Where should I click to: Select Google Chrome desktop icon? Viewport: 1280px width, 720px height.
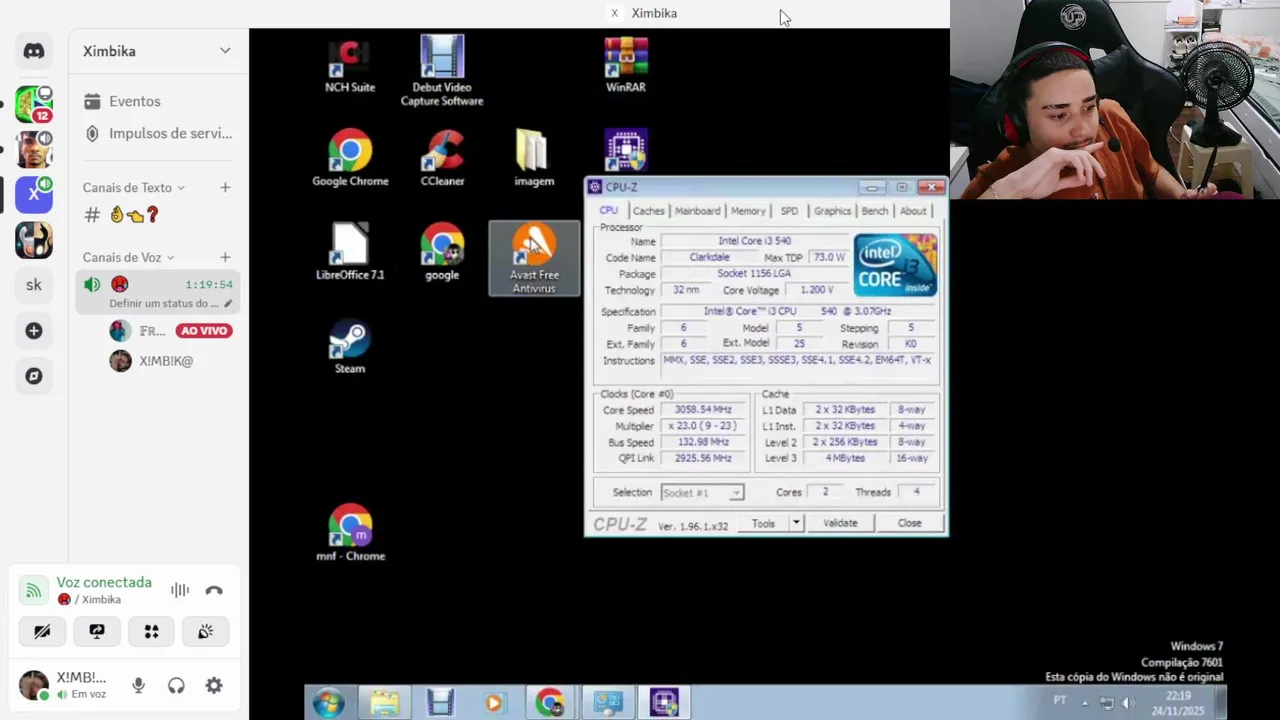coord(350,158)
